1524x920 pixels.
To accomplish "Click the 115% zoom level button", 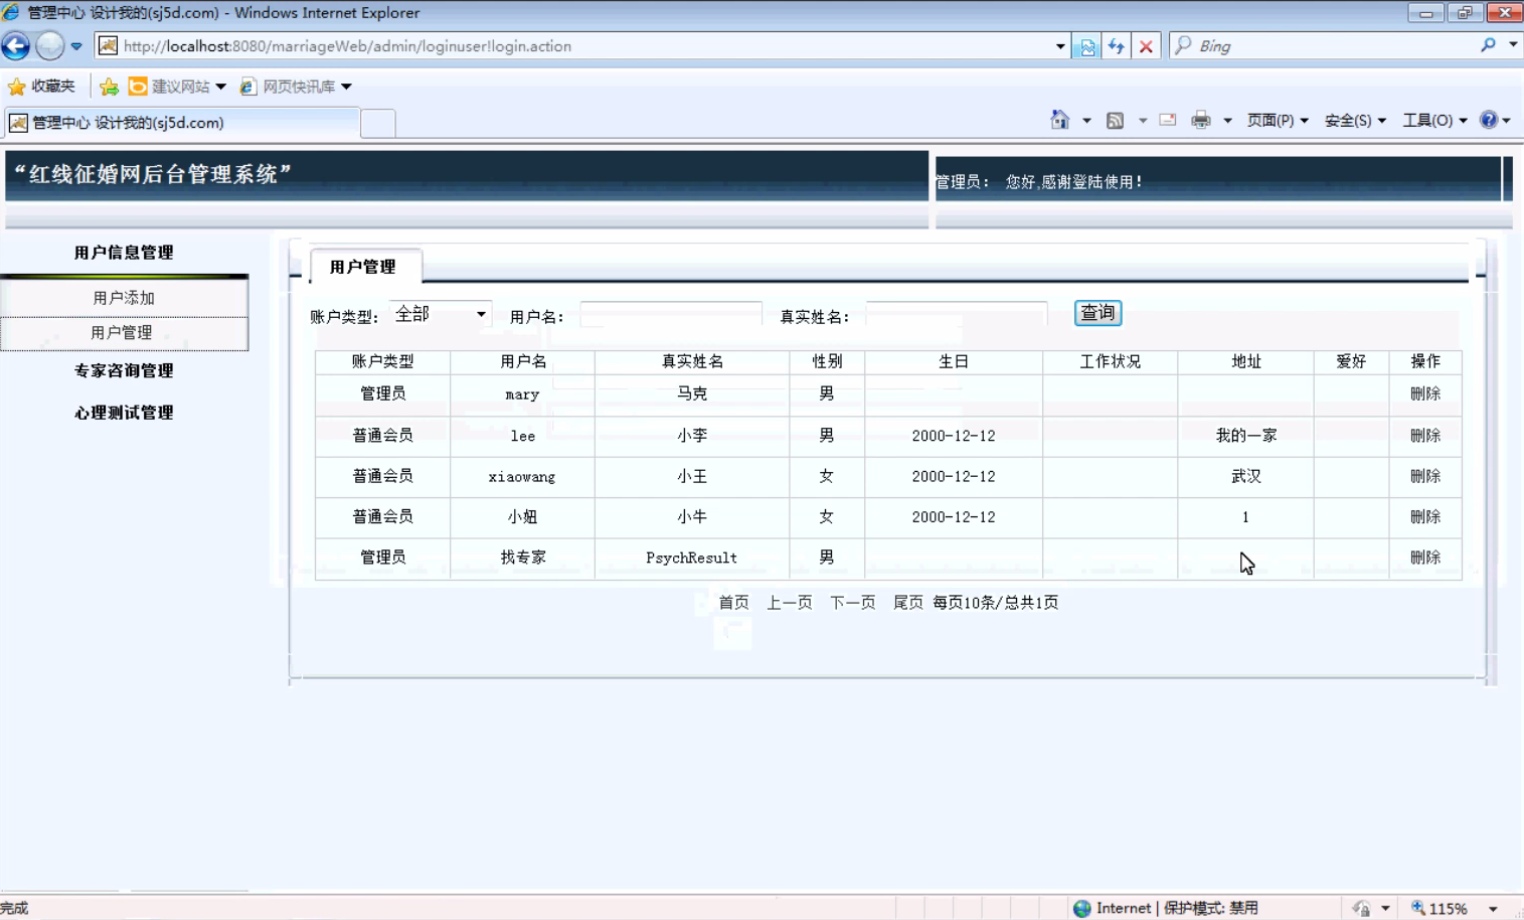I will click(1440, 908).
